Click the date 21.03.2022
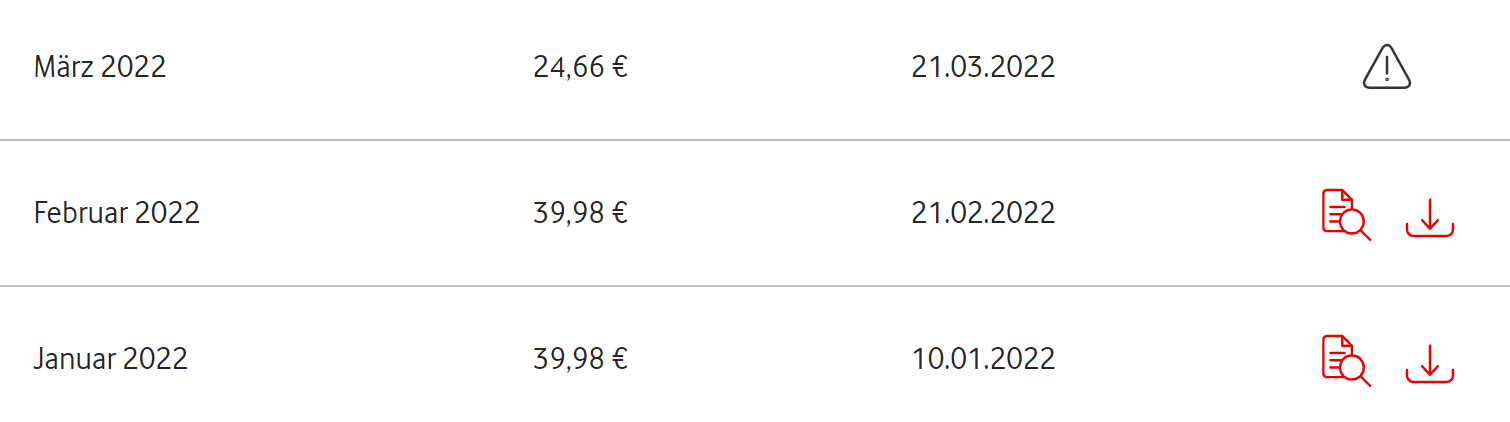The height and width of the screenshot is (422, 1510). 983,67
